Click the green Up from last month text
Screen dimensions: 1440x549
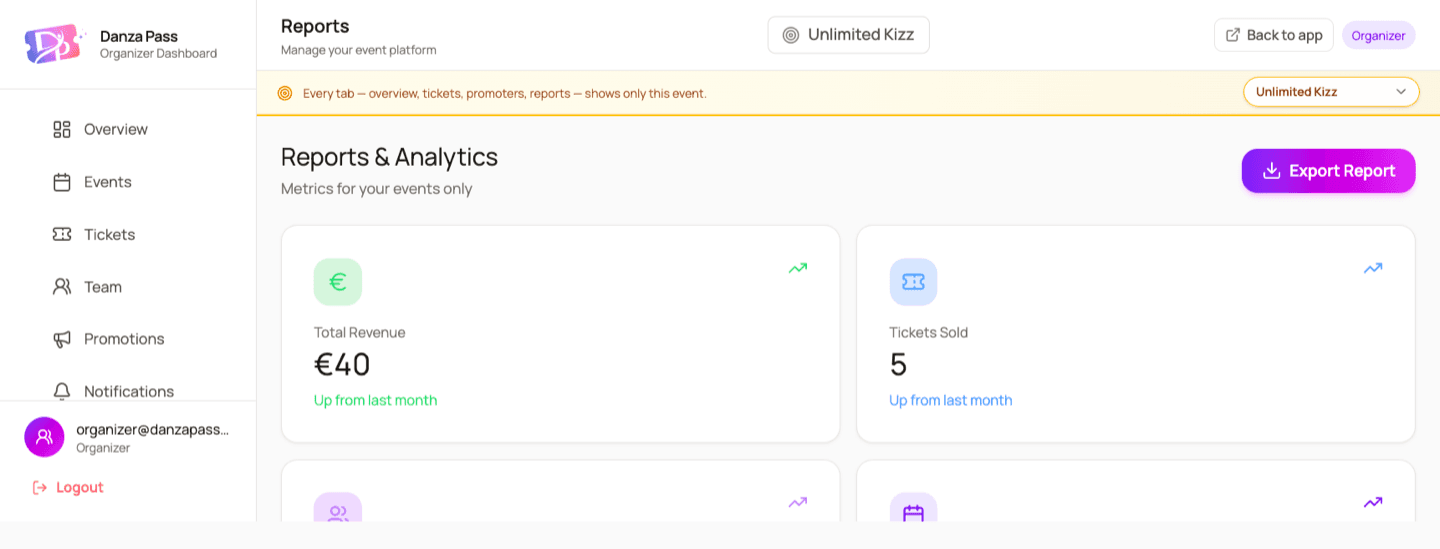376,400
